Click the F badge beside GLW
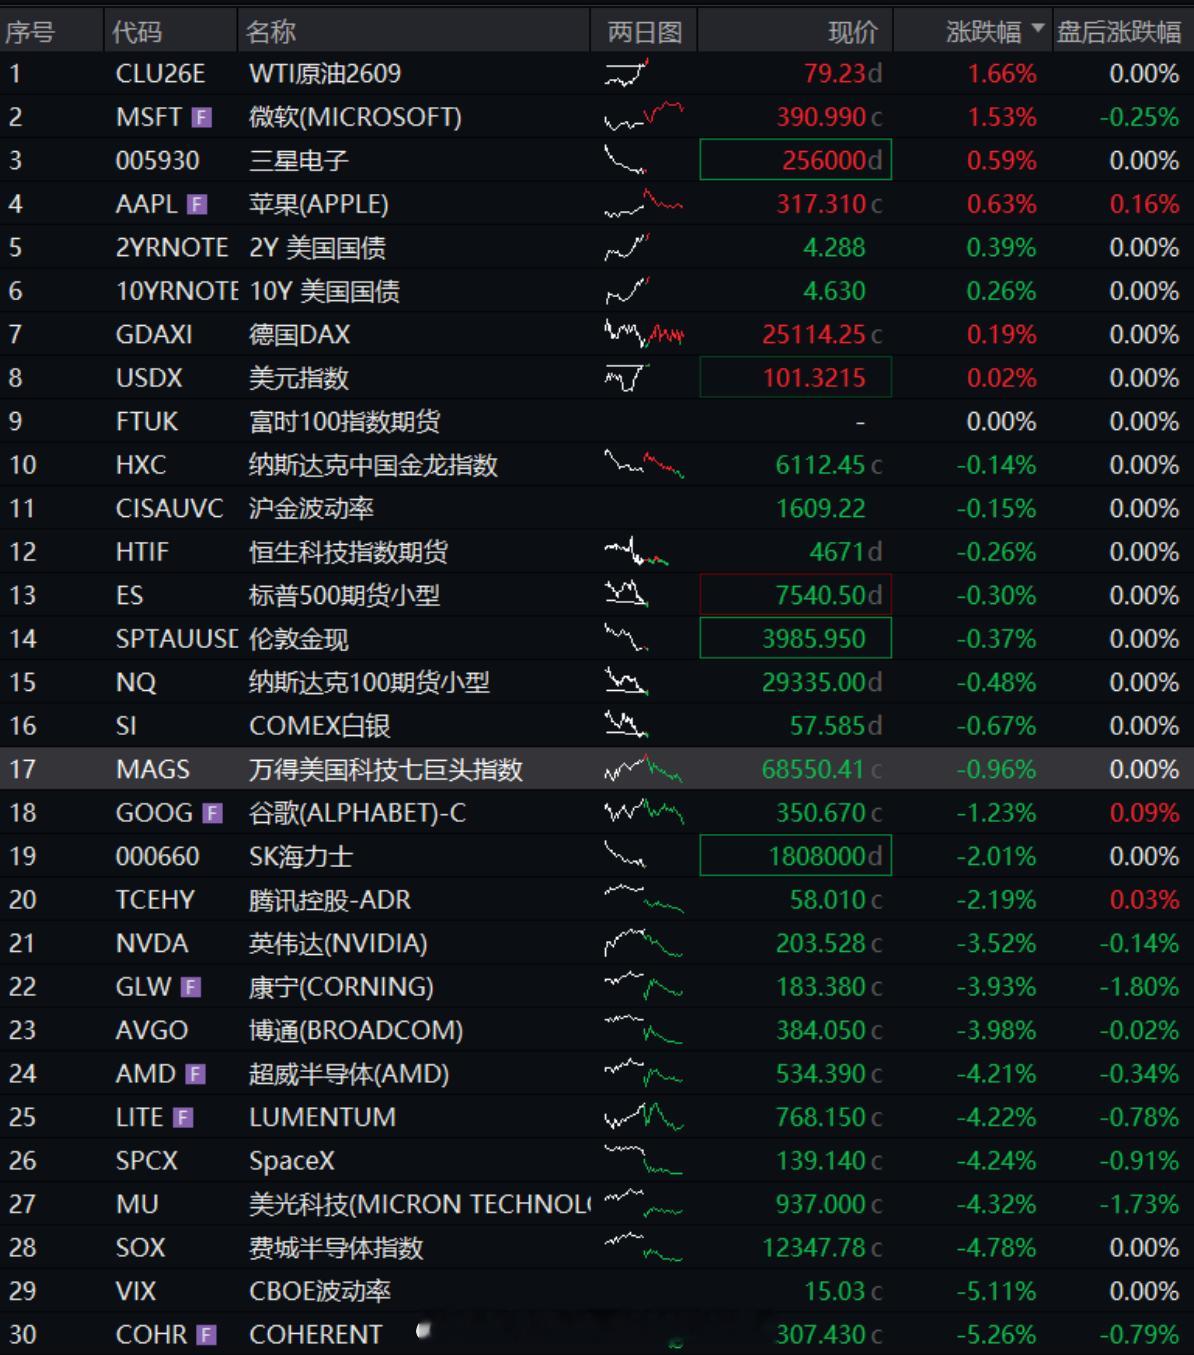The width and height of the screenshot is (1194, 1355). pyautogui.click(x=191, y=988)
